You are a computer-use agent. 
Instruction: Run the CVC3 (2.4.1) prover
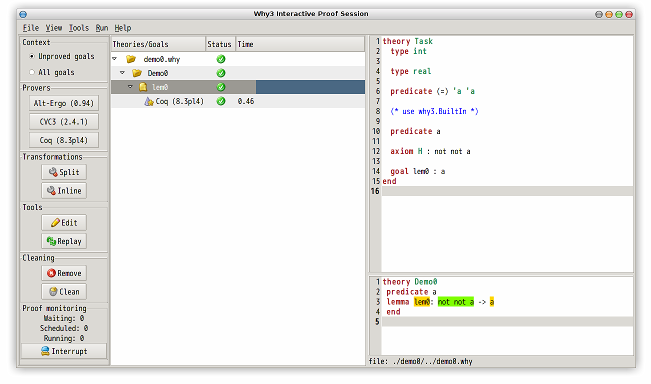[x=64, y=122]
